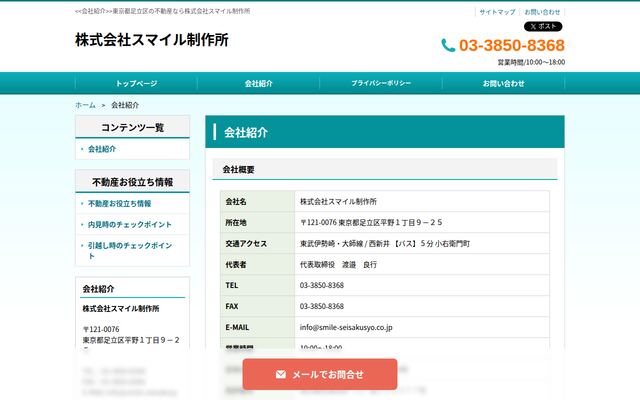The height and width of the screenshot is (400, 640).
Task: Click the large 会社紹介 teal page title
Action: point(246,132)
